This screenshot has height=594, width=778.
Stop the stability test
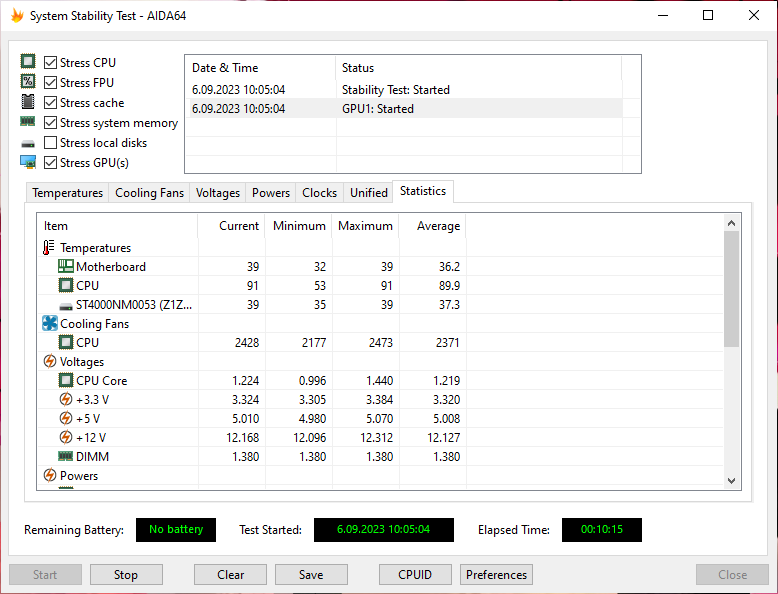click(126, 575)
